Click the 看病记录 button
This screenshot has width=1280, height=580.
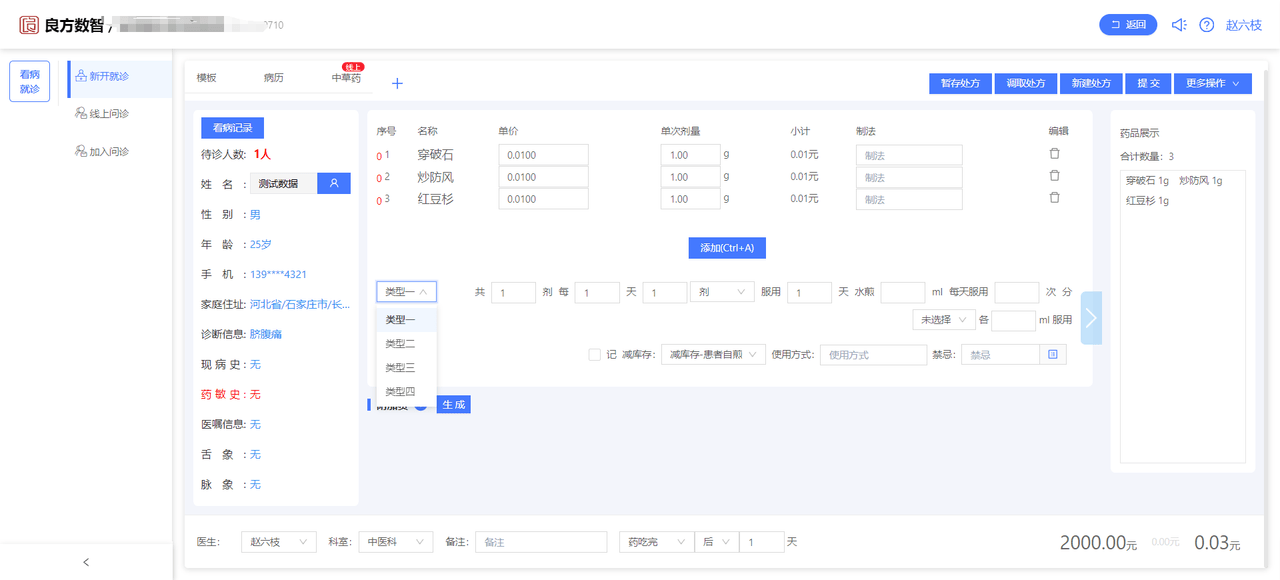tap(232, 128)
